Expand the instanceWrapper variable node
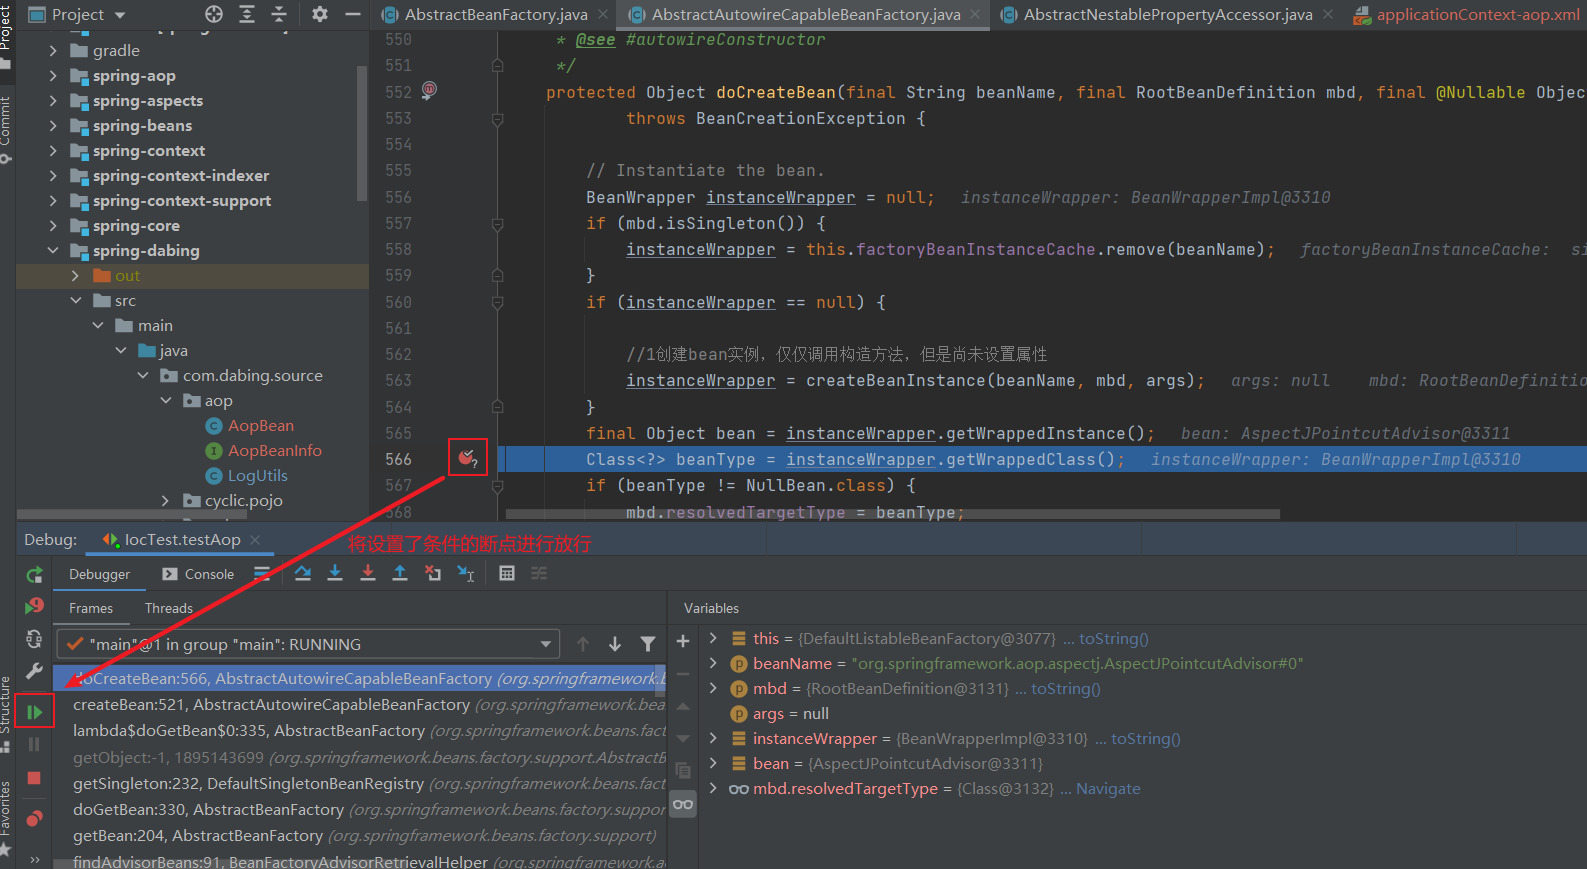1587x869 pixels. click(x=713, y=738)
